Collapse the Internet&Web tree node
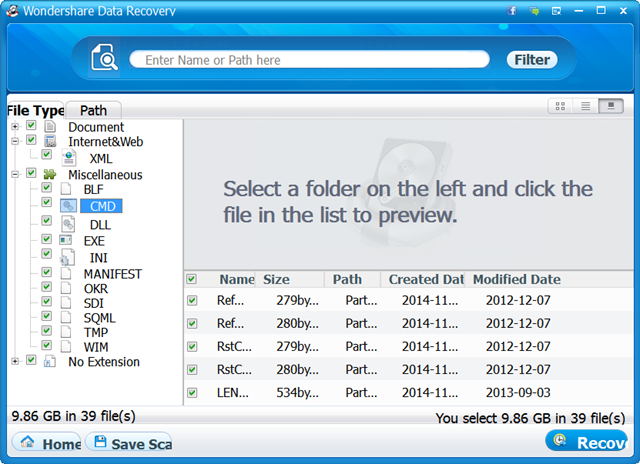The height and width of the screenshot is (464, 640). (15, 141)
